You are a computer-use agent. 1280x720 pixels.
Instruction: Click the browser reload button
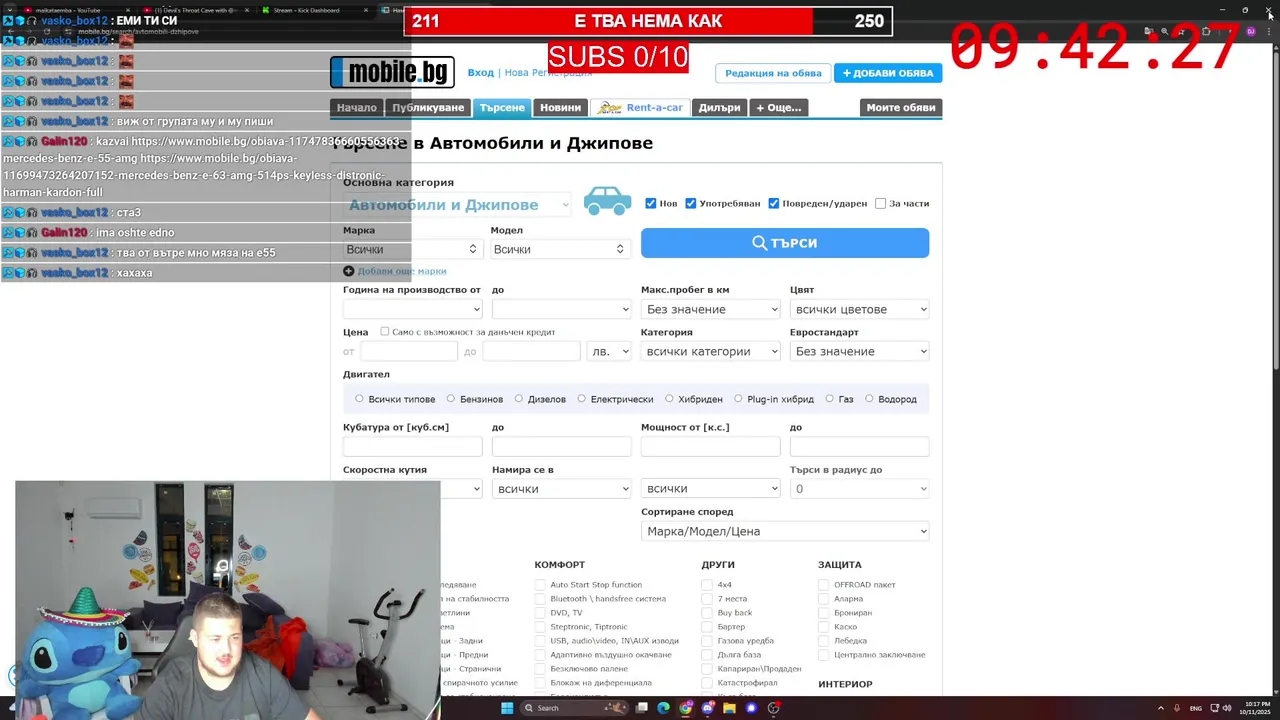pos(46,31)
